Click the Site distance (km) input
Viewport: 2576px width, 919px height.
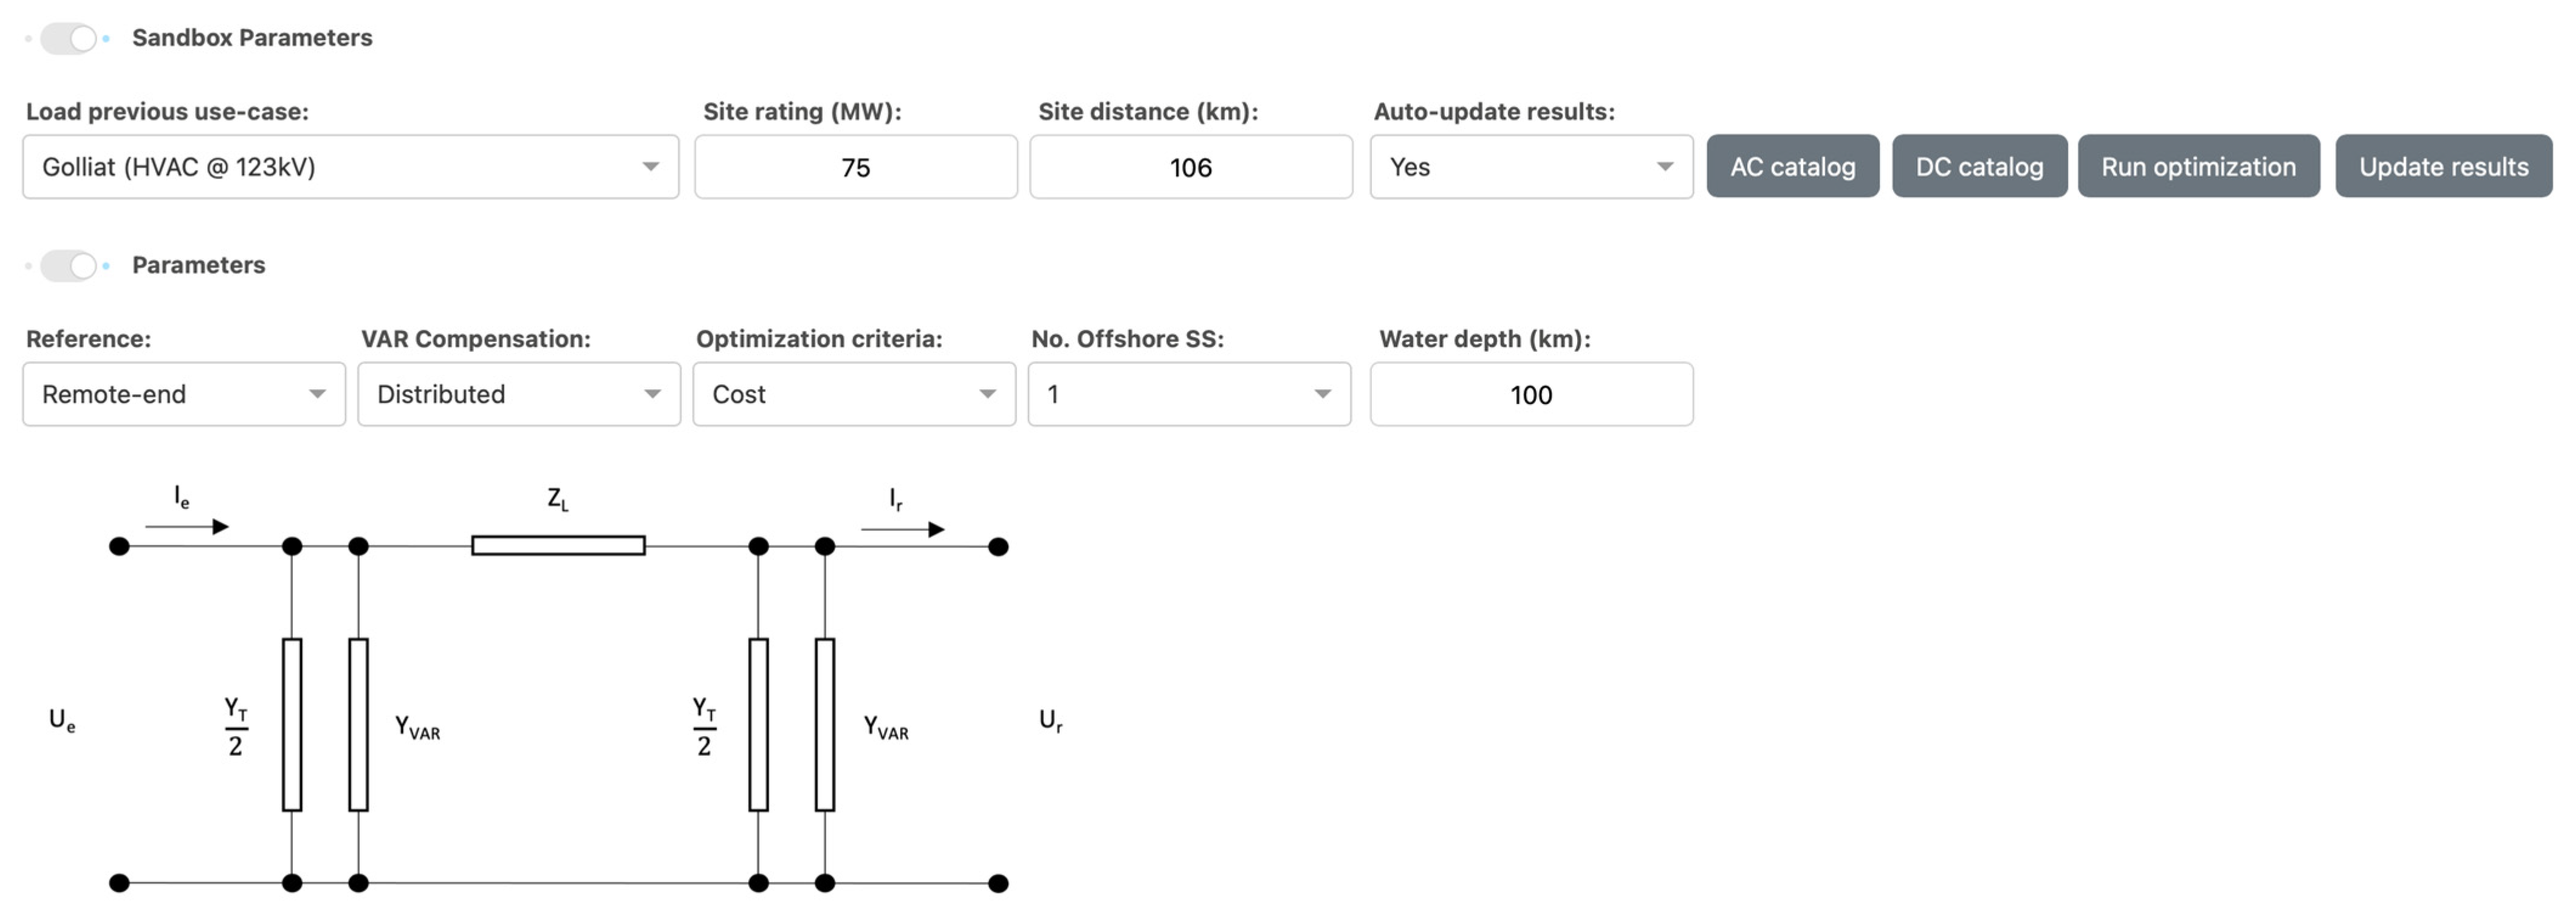click(1191, 167)
